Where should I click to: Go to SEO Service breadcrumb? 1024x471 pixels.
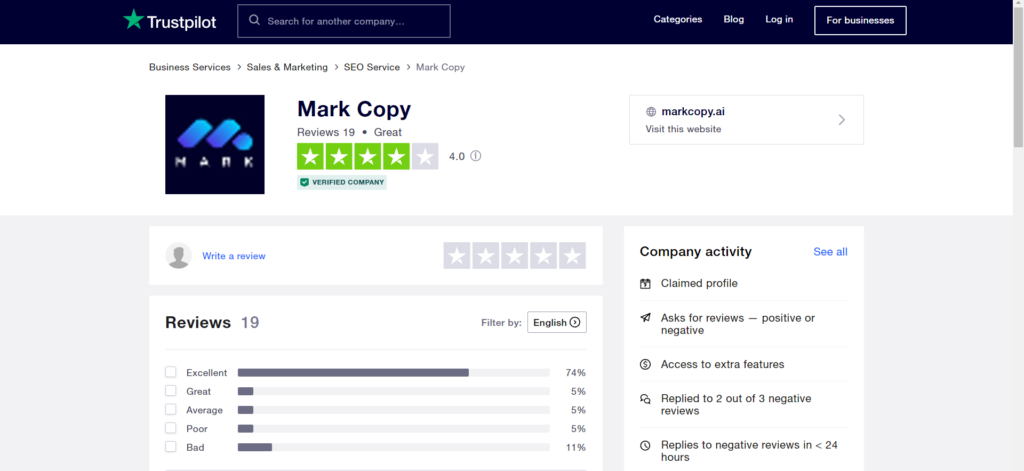372,67
